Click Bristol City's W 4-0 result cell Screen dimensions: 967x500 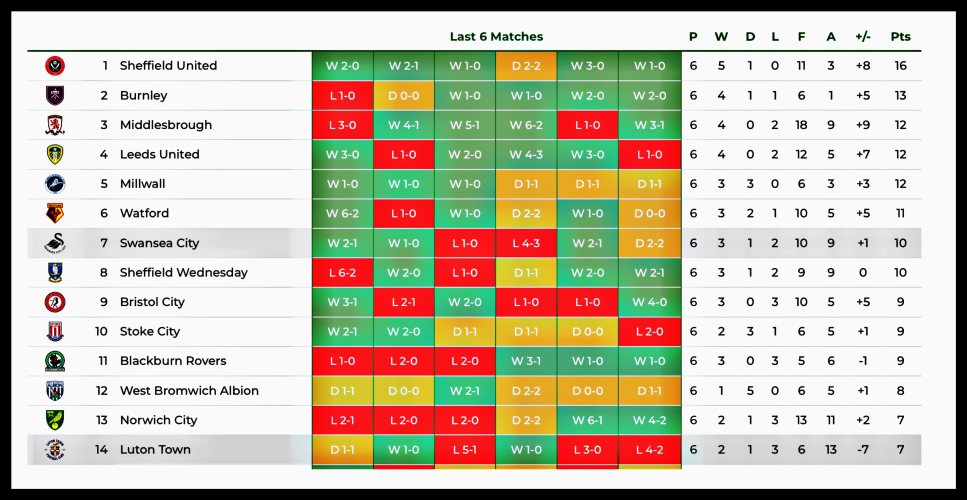649,302
